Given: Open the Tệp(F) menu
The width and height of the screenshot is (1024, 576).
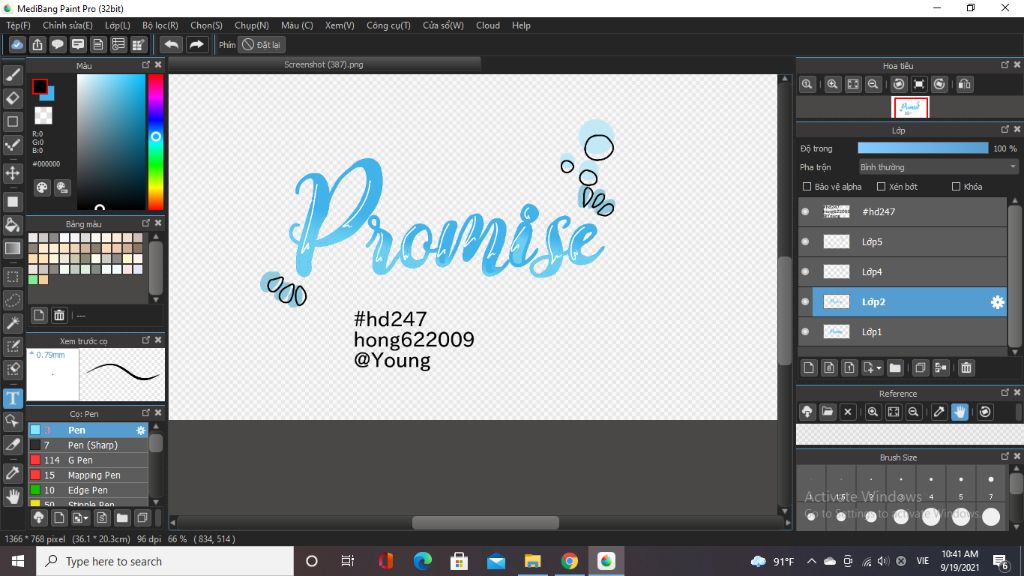Looking at the screenshot, I should (x=18, y=25).
